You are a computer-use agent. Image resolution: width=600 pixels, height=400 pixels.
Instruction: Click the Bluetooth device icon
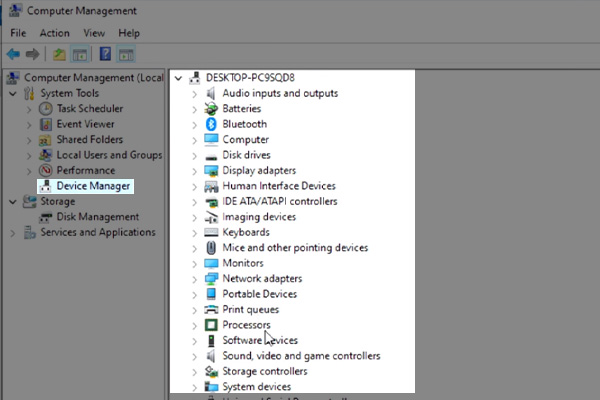click(211, 124)
